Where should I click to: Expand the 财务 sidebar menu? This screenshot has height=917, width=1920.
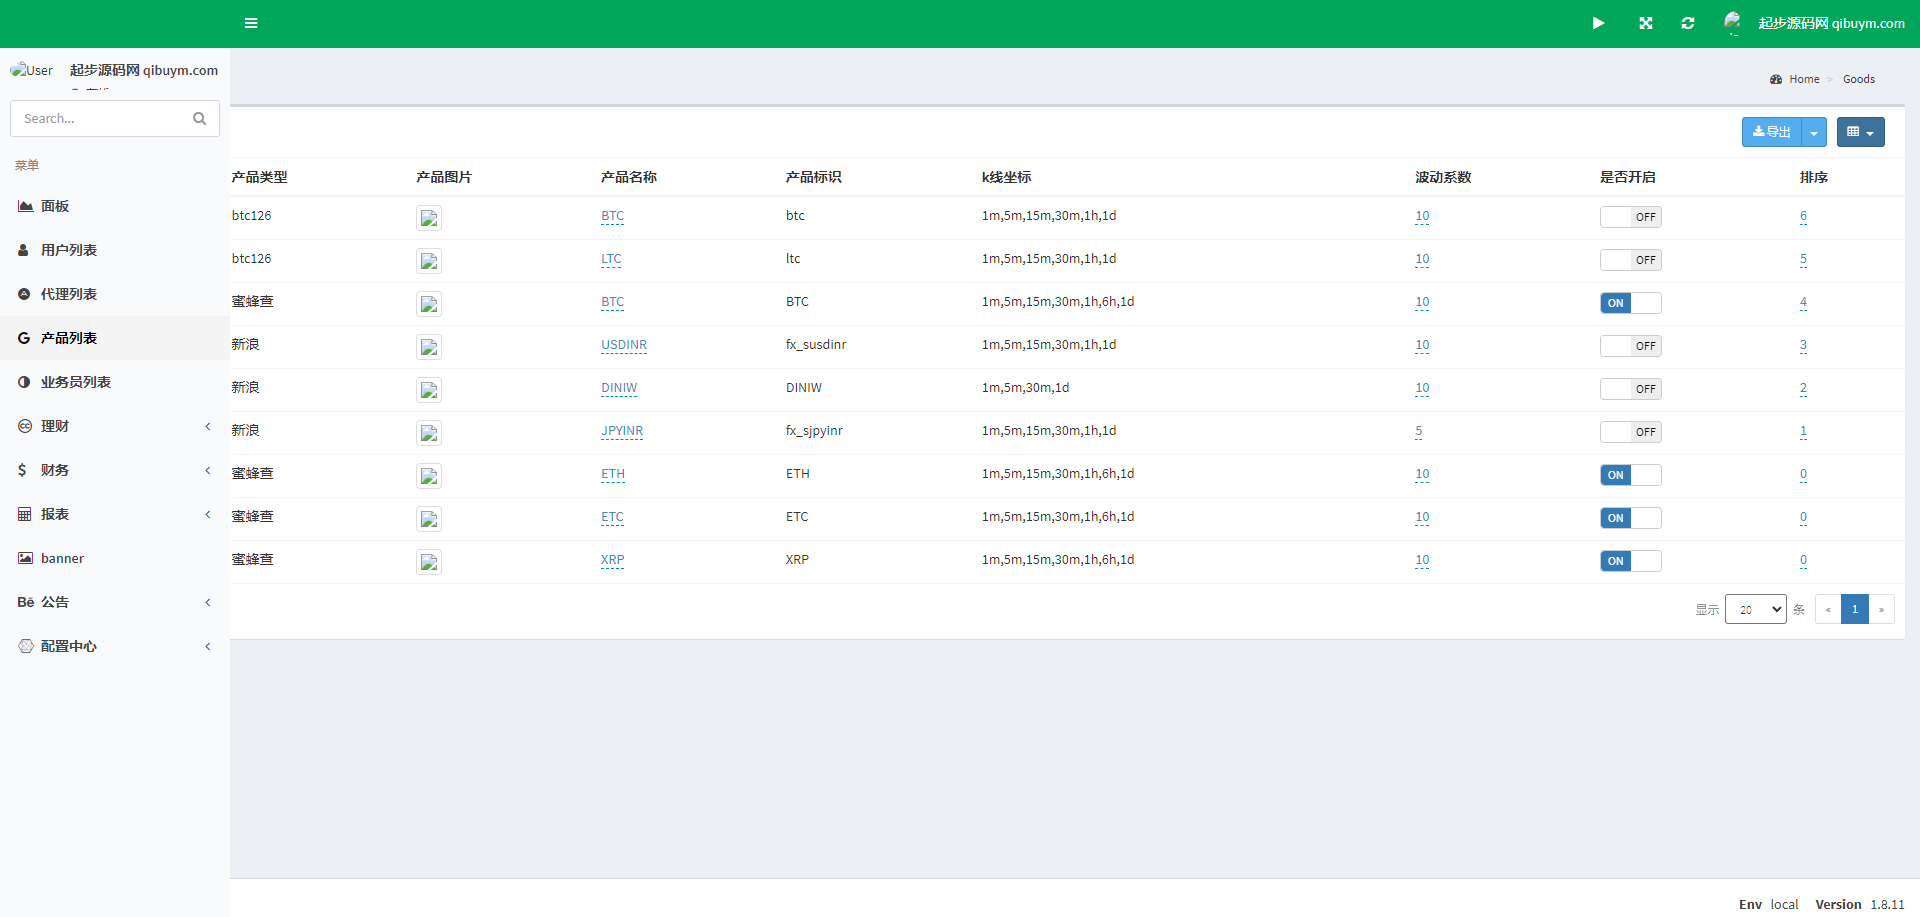pos(114,470)
